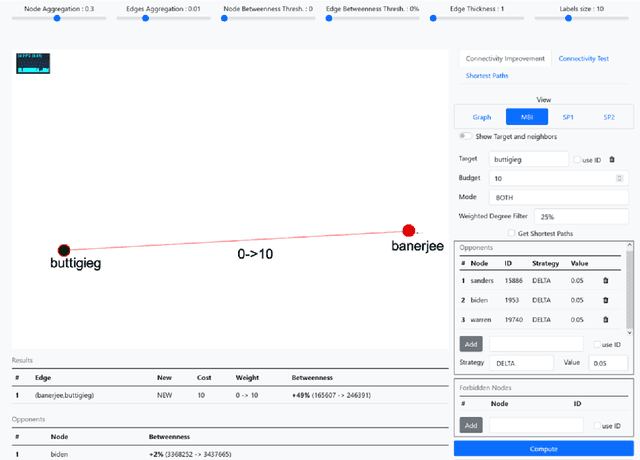Click the Budget number stepper arrows

(x=619, y=178)
